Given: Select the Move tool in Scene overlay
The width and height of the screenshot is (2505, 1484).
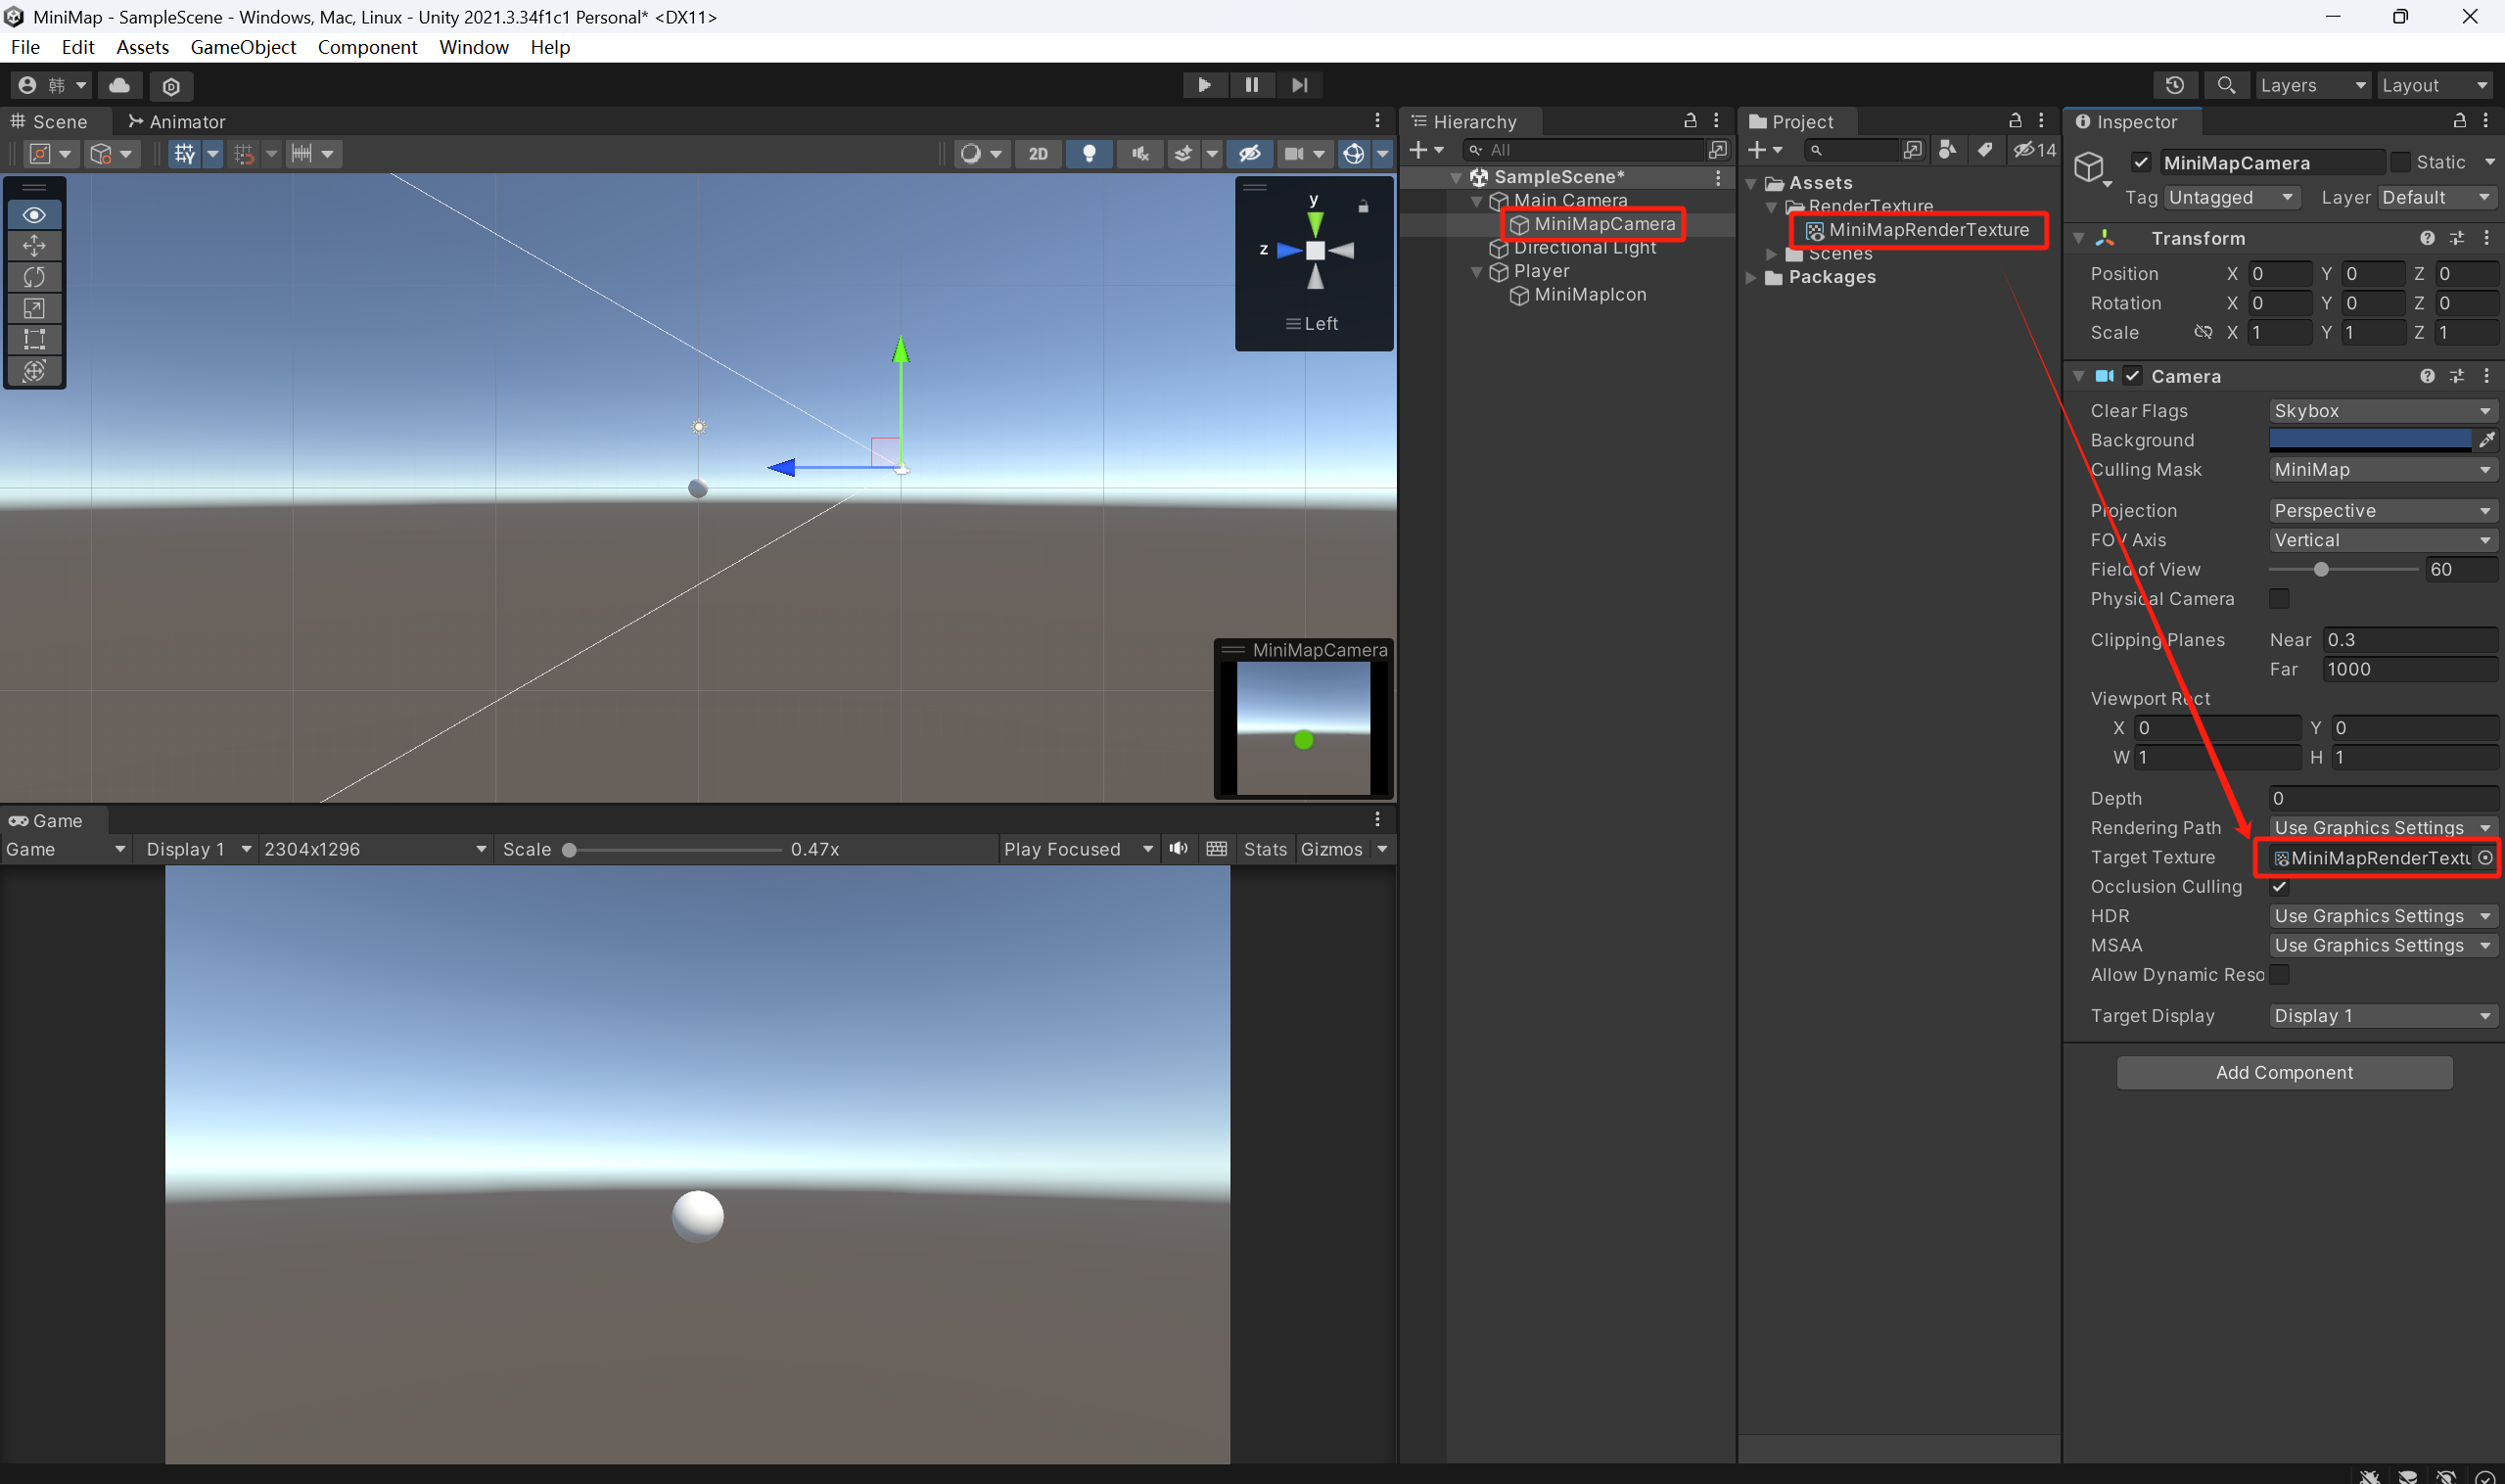Looking at the screenshot, I should coord(34,246).
